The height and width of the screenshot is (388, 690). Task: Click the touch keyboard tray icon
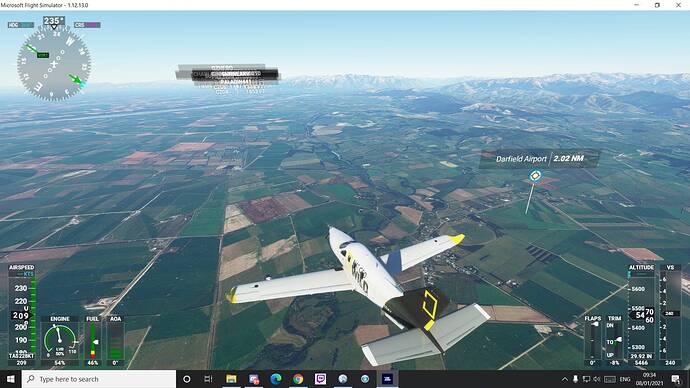pos(610,379)
